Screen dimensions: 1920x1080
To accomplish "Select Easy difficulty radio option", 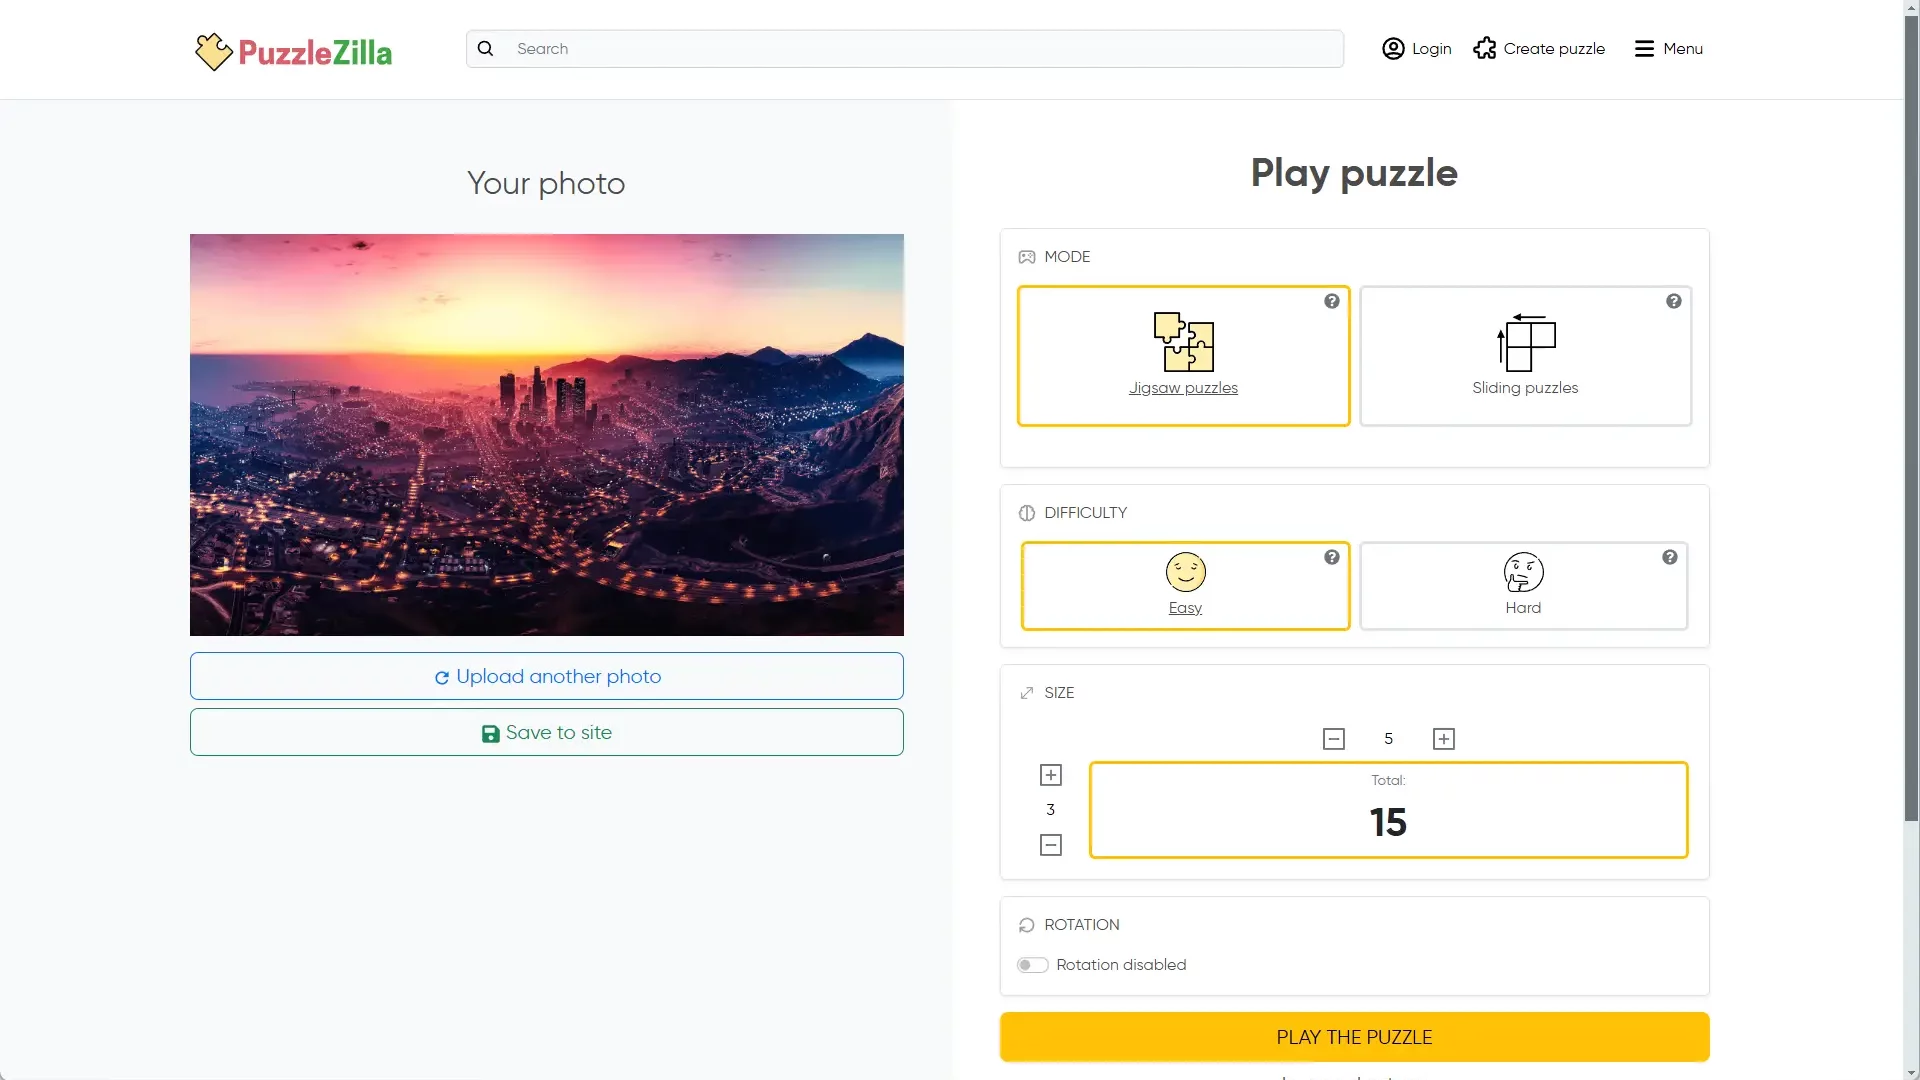I will (x=1184, y=585).
